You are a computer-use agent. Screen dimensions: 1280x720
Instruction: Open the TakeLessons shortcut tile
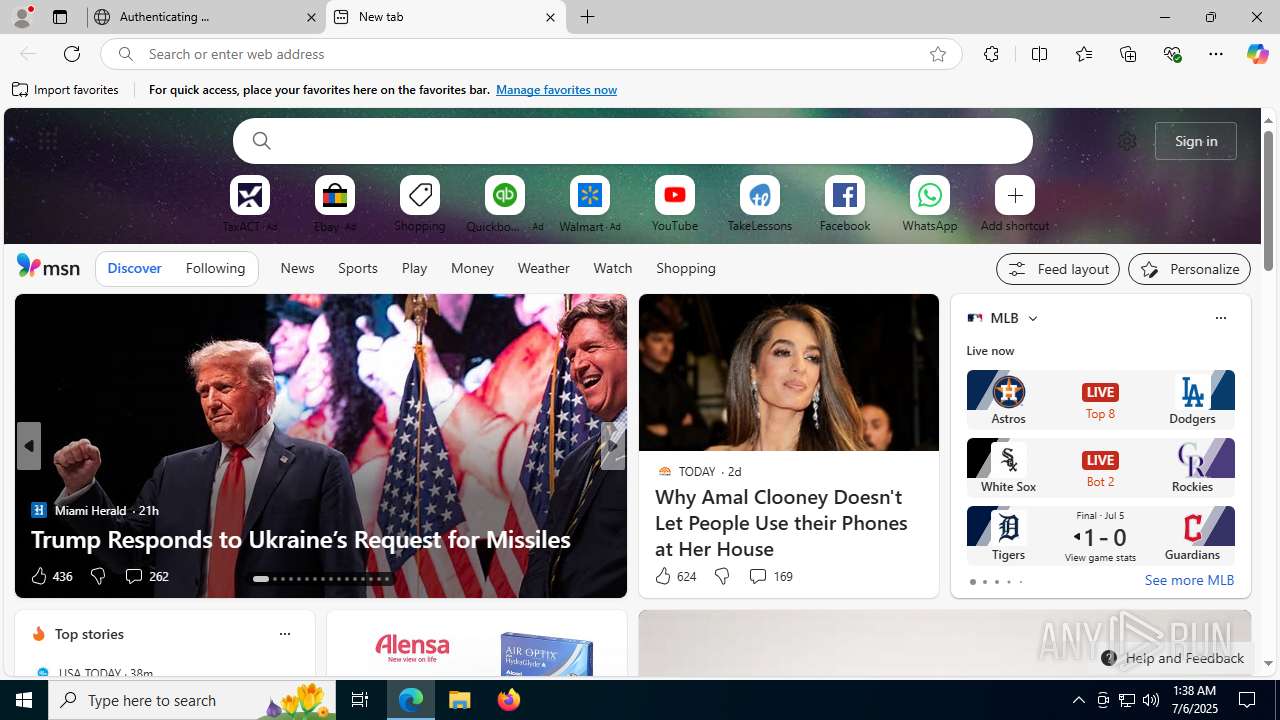coord(760,196)
